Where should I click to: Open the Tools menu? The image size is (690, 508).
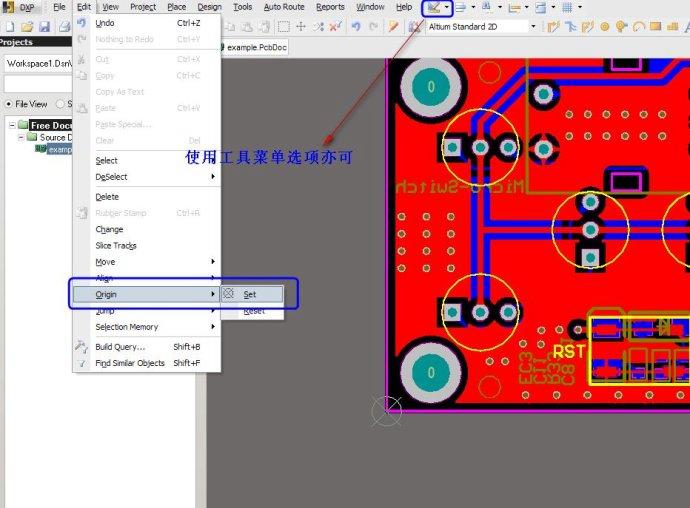242,7
